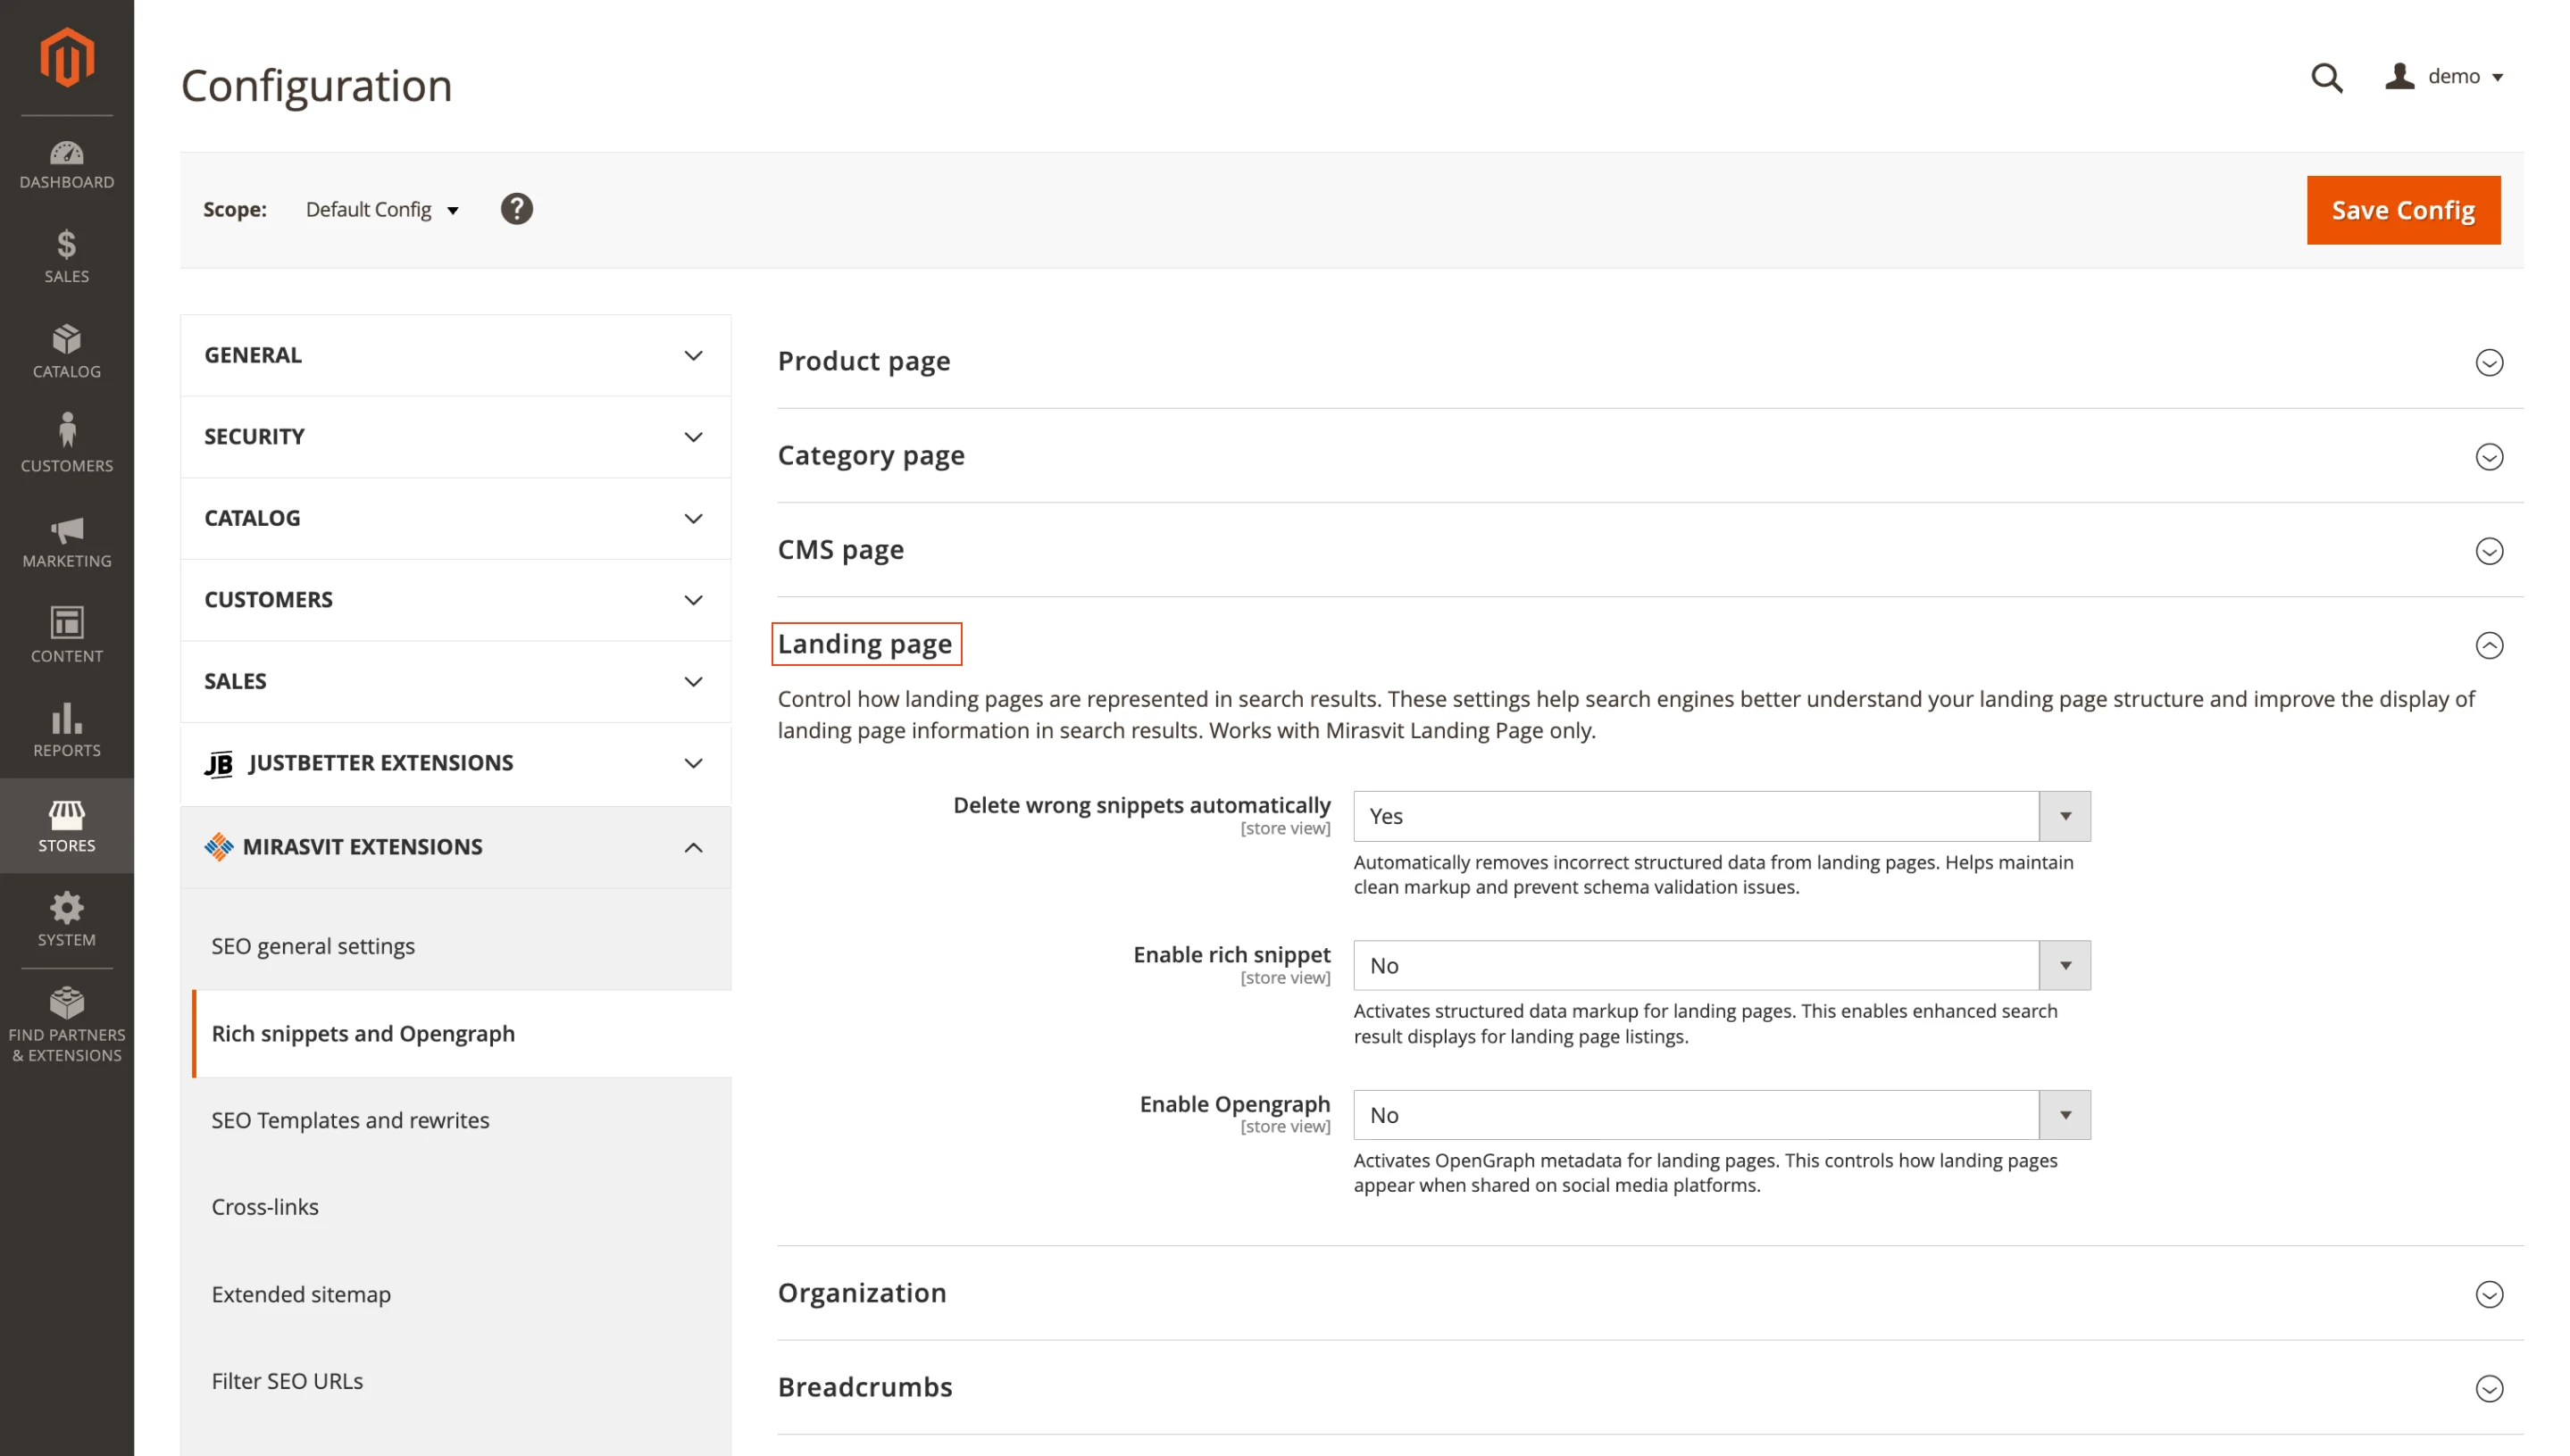Change Enable rich snippet to Yes
2570x1456 pixels.
point(1720,965)
